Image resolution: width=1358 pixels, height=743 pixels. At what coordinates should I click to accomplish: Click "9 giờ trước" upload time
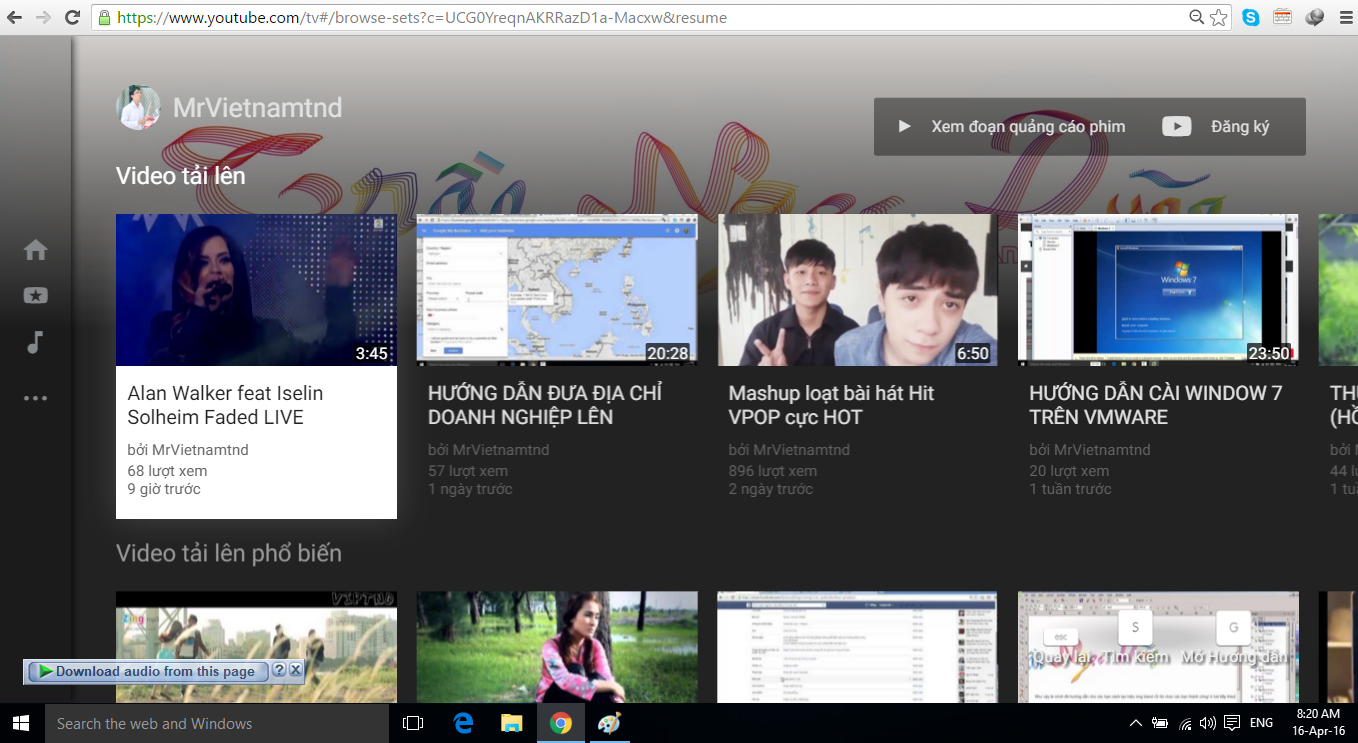[164, 489]
